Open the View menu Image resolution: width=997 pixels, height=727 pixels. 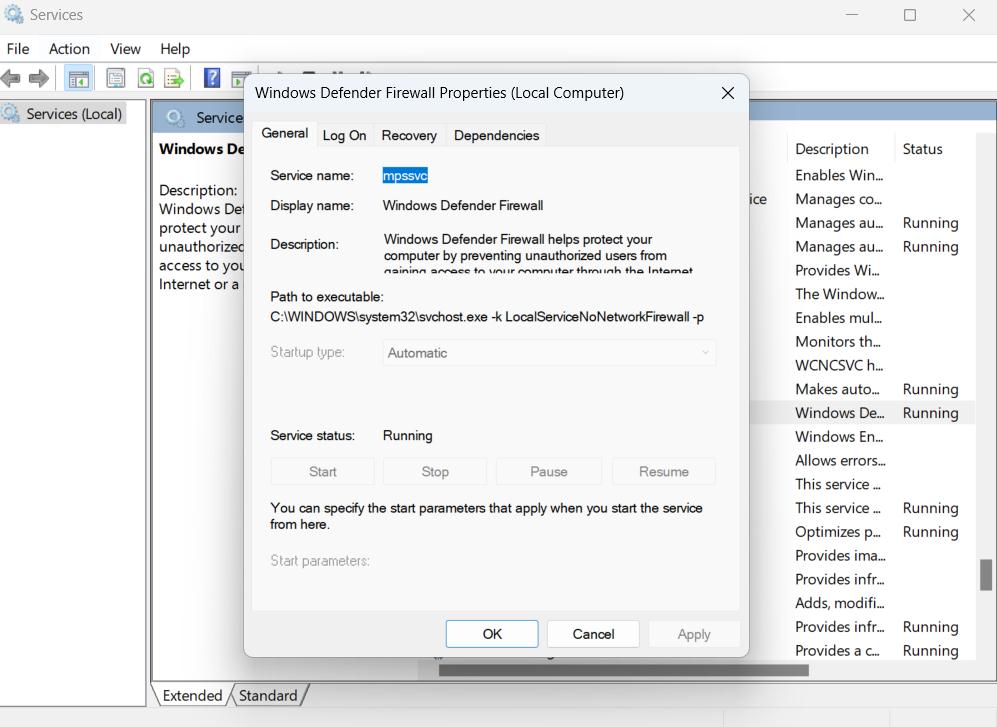click(125, 49)
